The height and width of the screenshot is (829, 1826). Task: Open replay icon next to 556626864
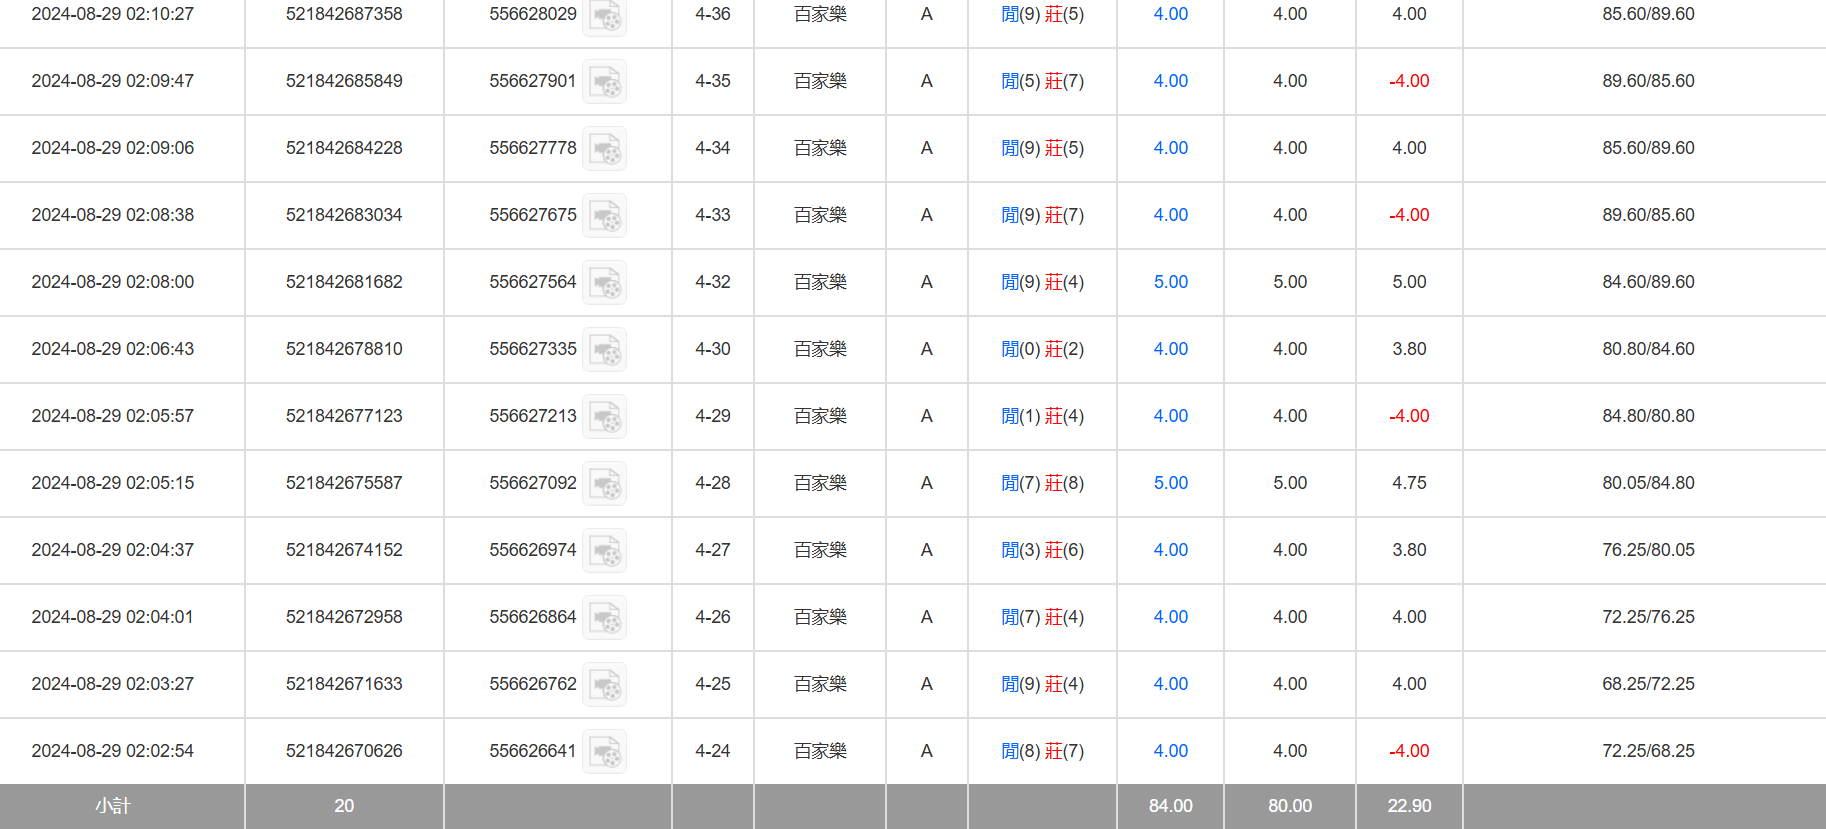click(x=604, y=617)
